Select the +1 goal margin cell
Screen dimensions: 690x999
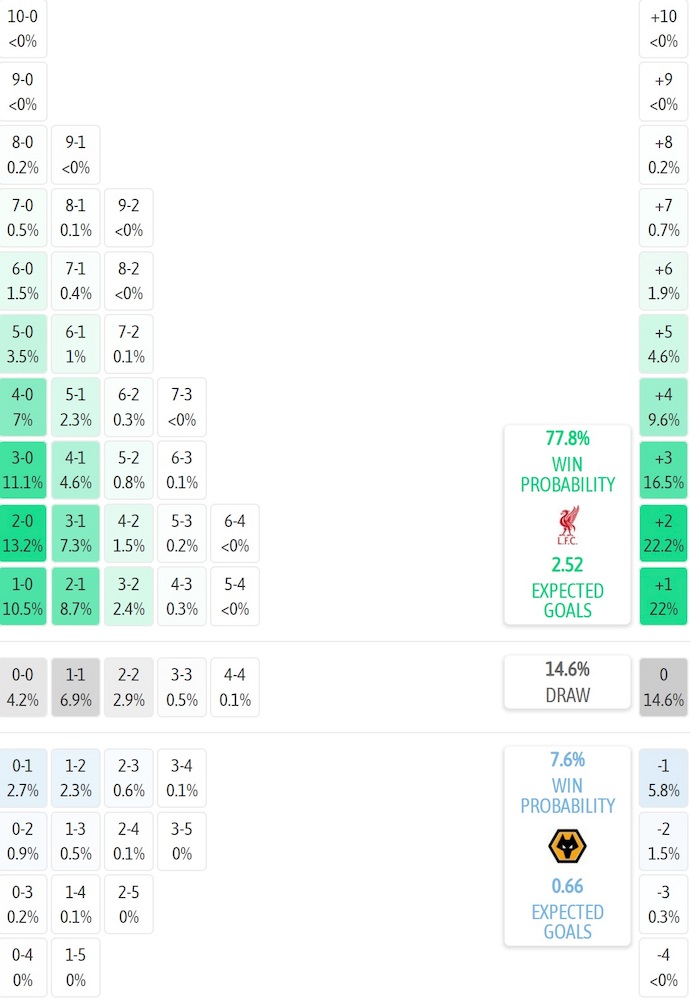coord(664,596)
